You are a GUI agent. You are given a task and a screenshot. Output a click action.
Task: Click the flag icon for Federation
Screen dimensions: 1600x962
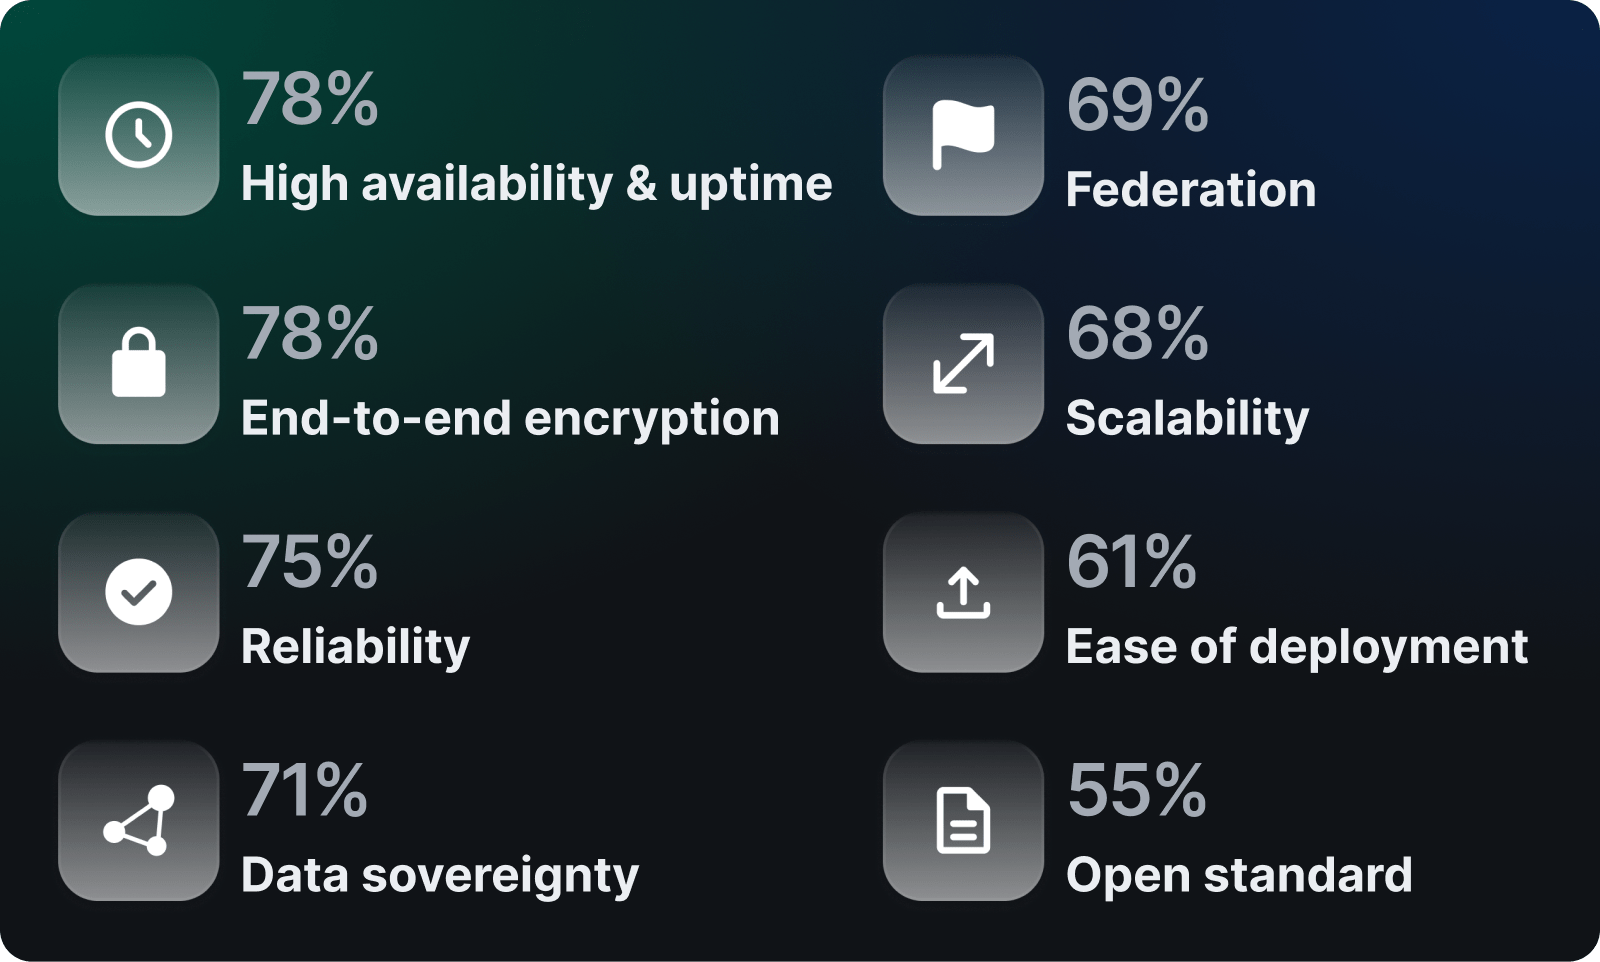963,135
